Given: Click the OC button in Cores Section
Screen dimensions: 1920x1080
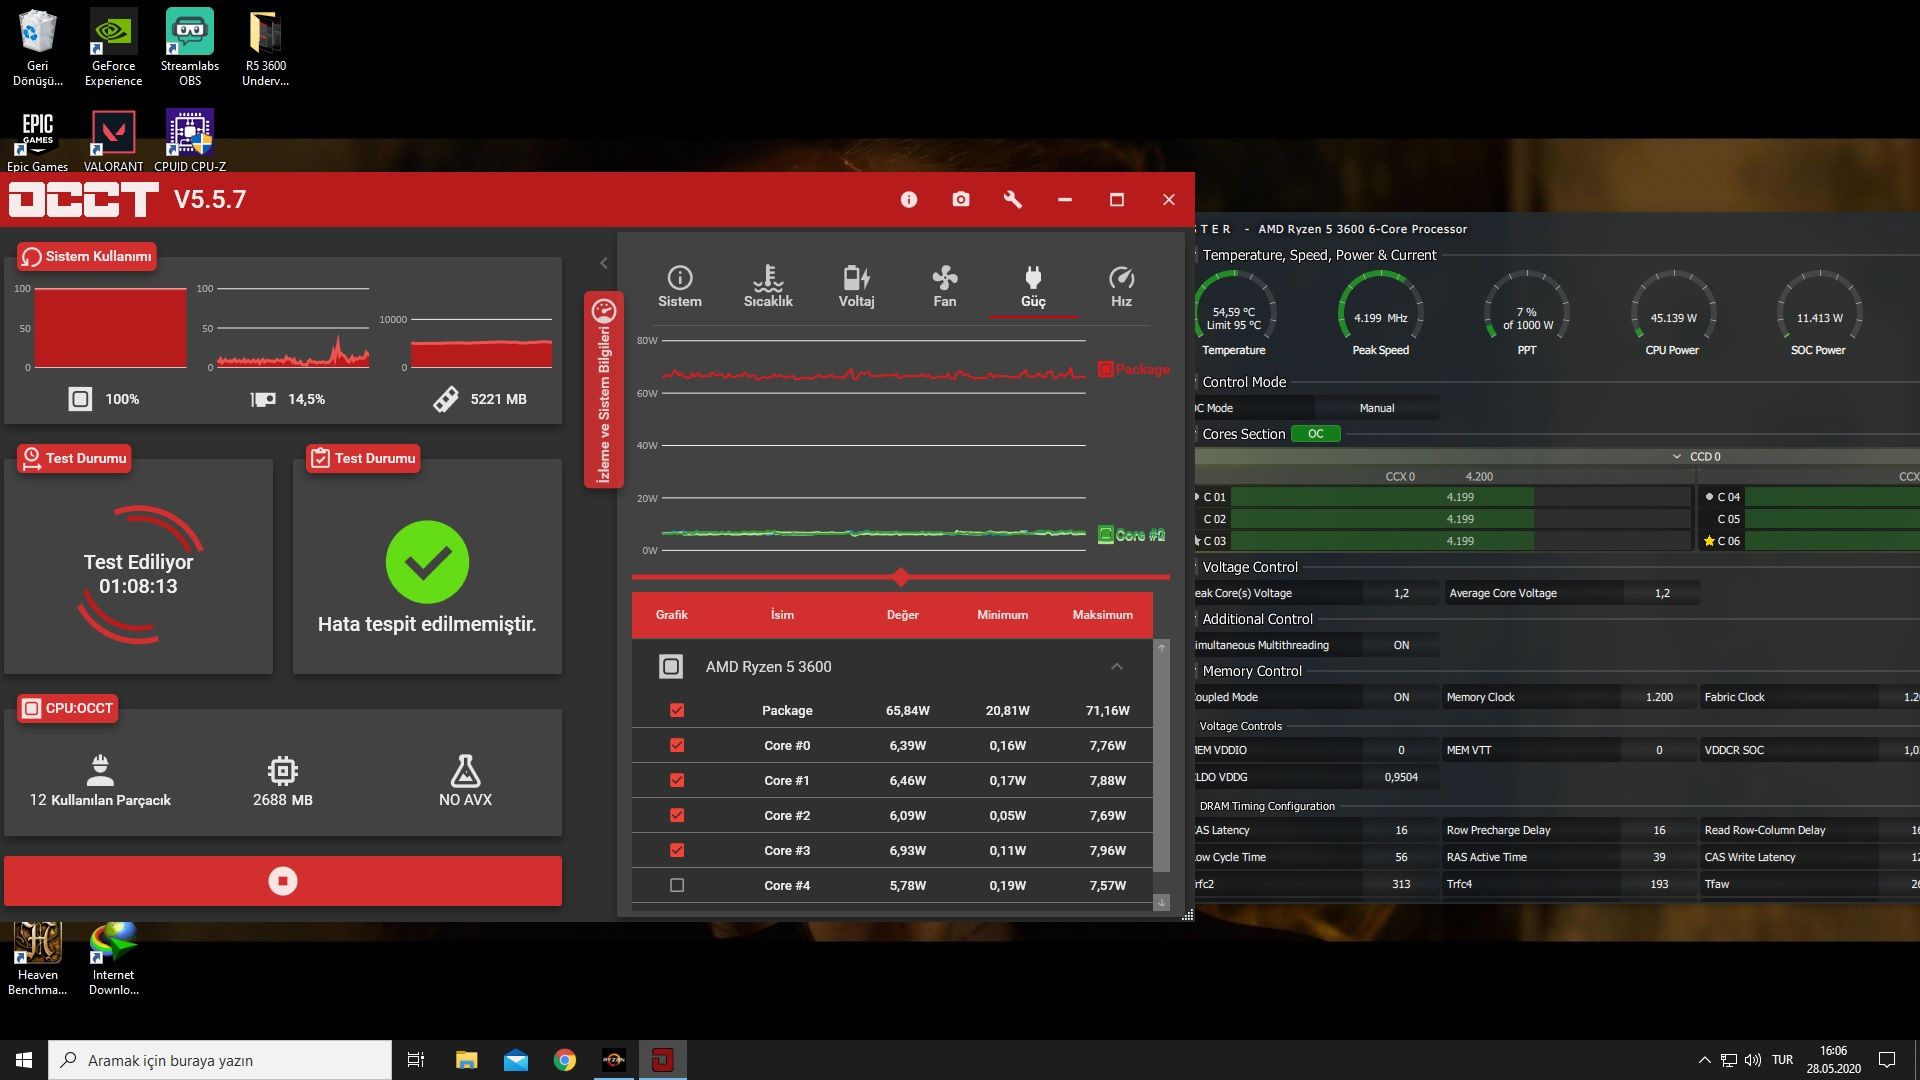Looking at the screenshot, I should coord(1315,434).
